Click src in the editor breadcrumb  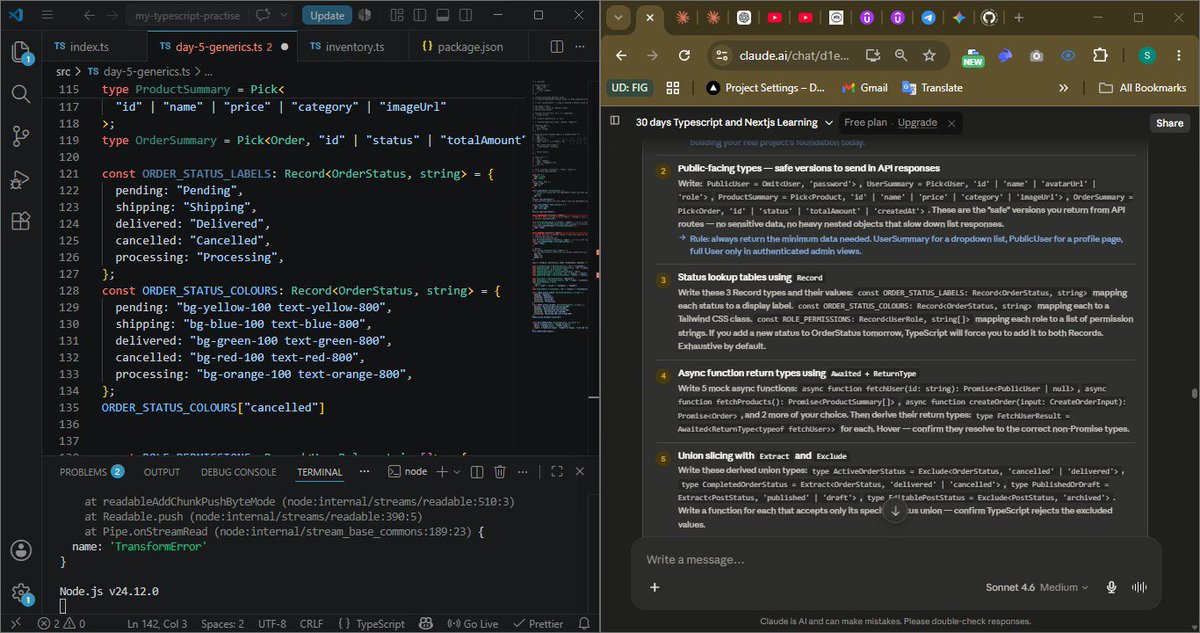pyautogui.click(x=64, y=72)
